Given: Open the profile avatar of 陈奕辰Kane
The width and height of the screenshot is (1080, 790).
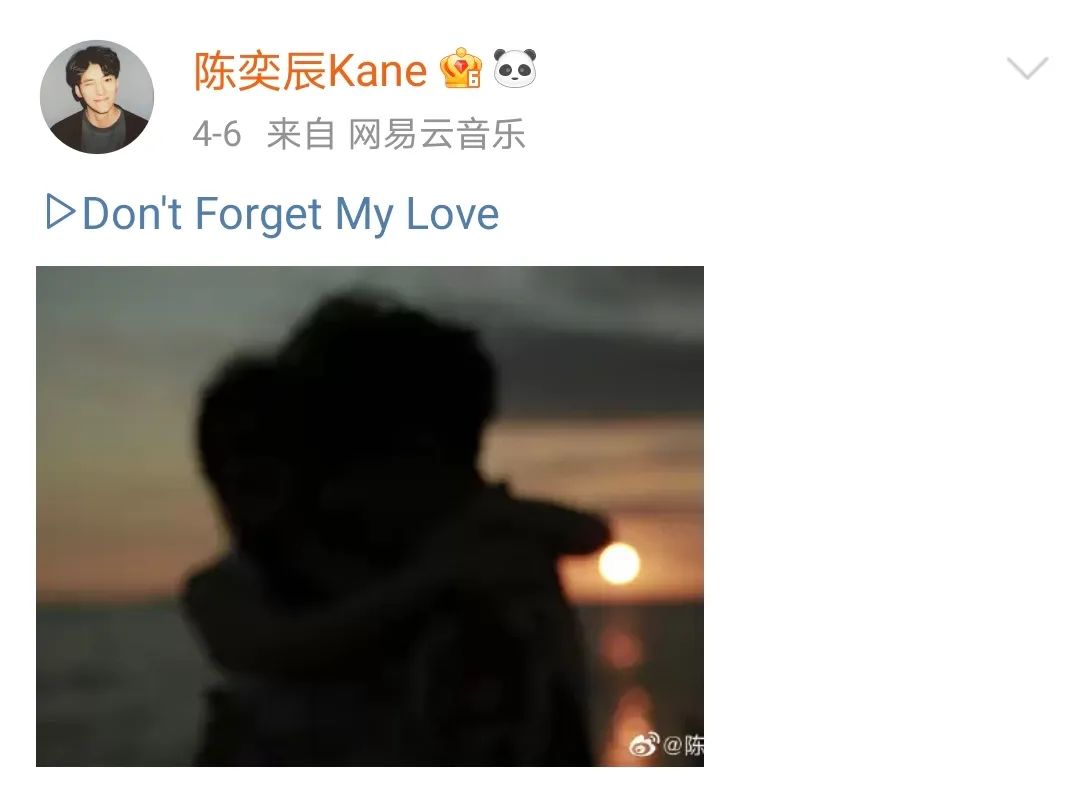Looking at the screenshot, I should tap(97, 96).
